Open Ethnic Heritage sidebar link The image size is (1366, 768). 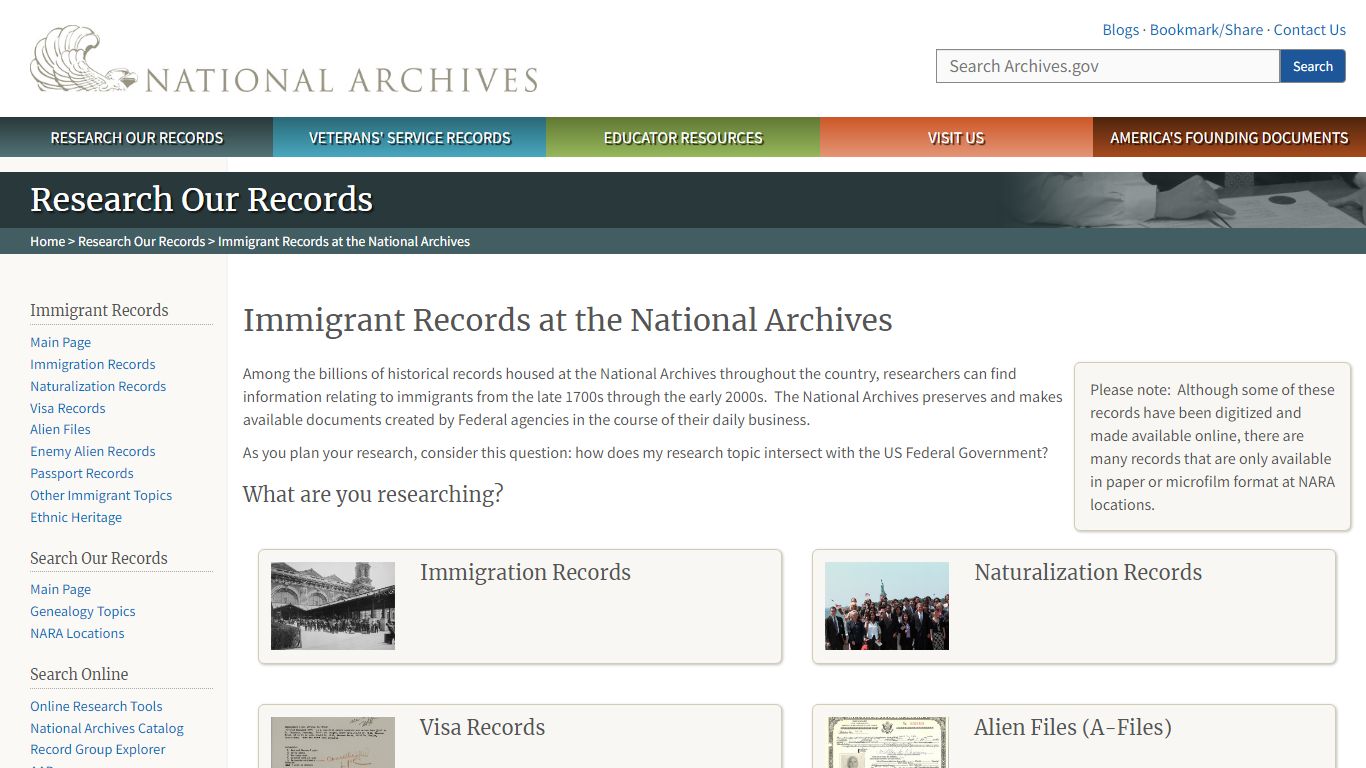click(76, 517)
